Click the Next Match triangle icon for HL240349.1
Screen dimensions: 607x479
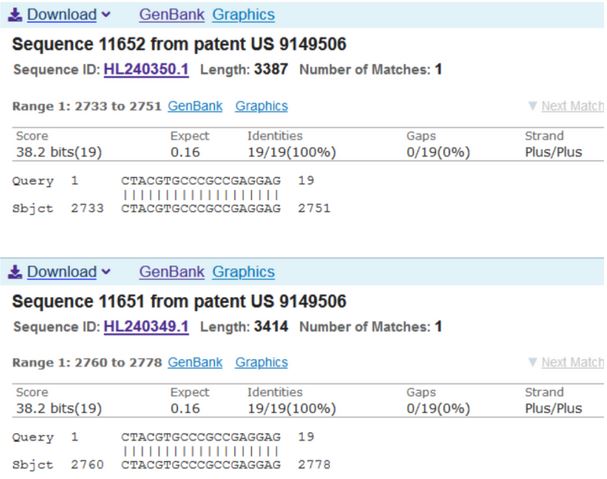click(x=532, y=362)
